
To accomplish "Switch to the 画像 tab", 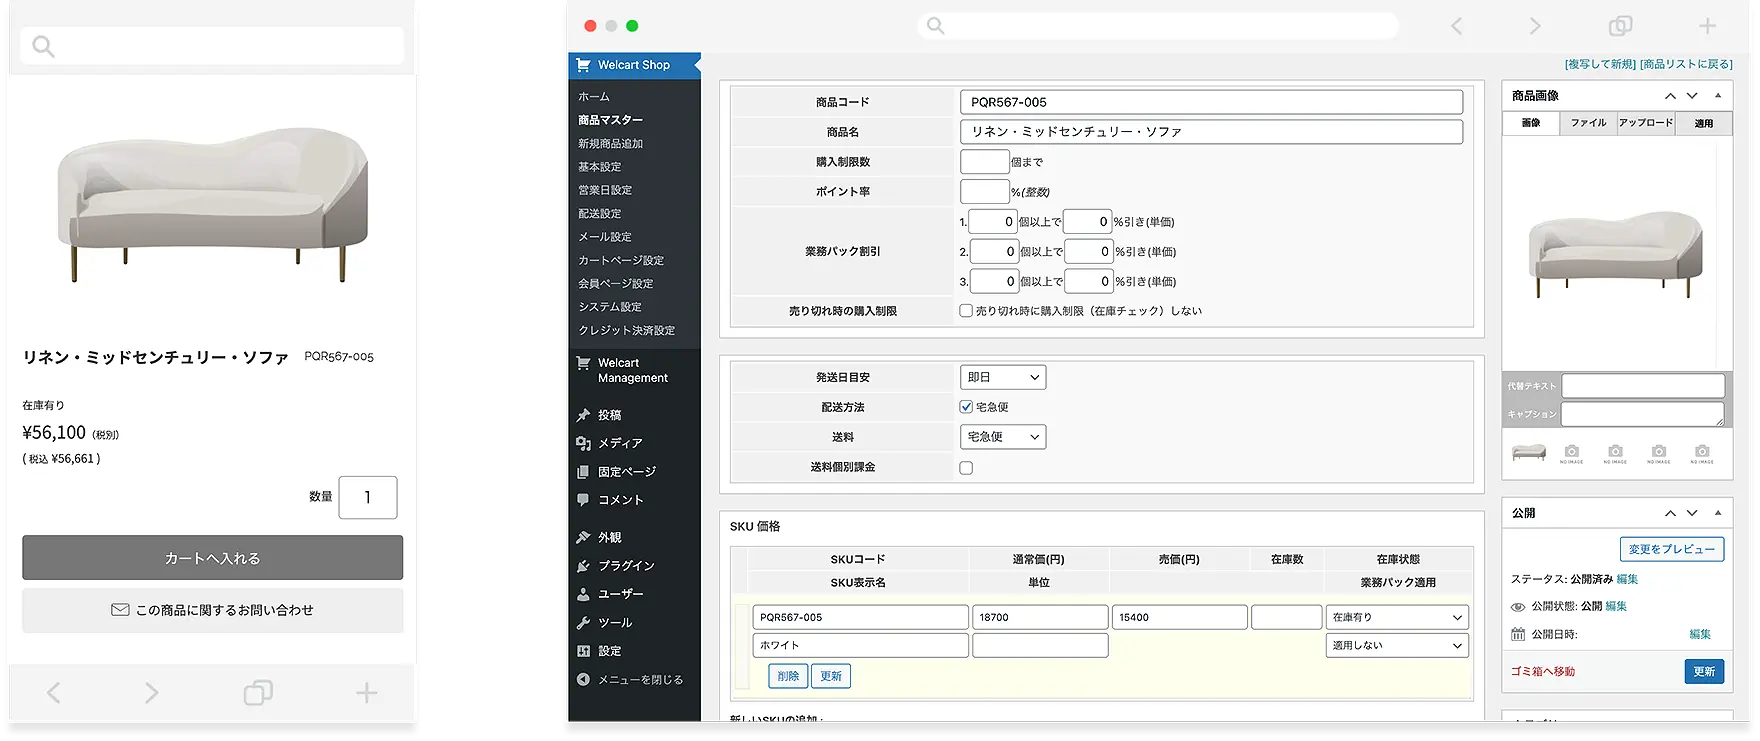I will coord(1531,123).
